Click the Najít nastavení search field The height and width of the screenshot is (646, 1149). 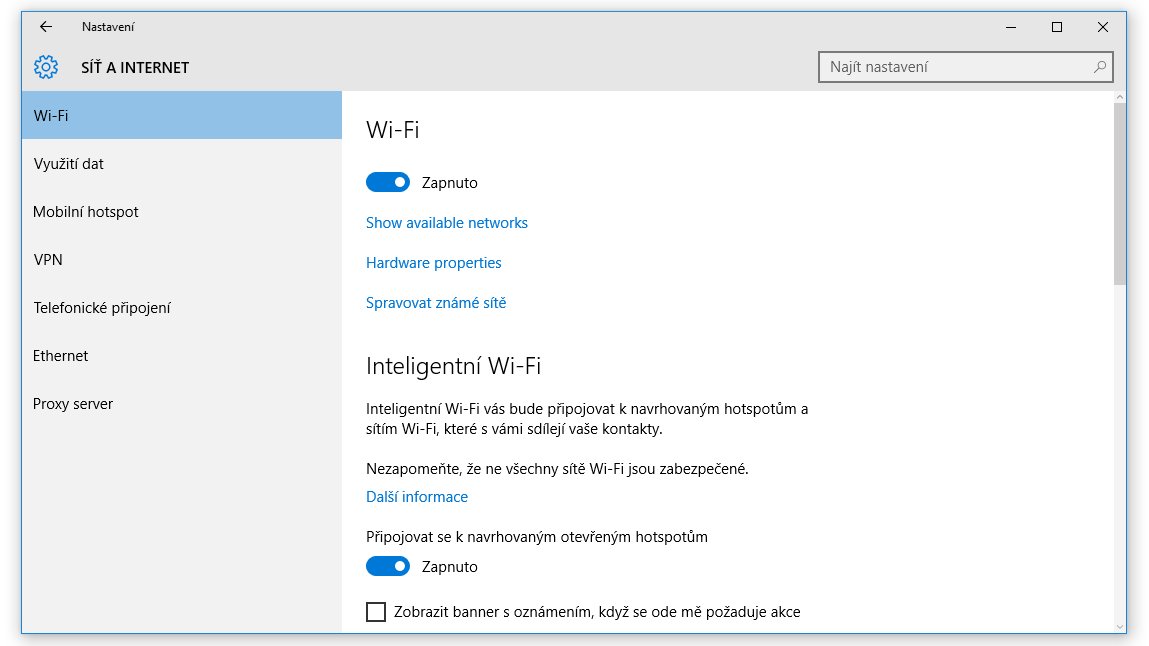click(x=966, y=67)
